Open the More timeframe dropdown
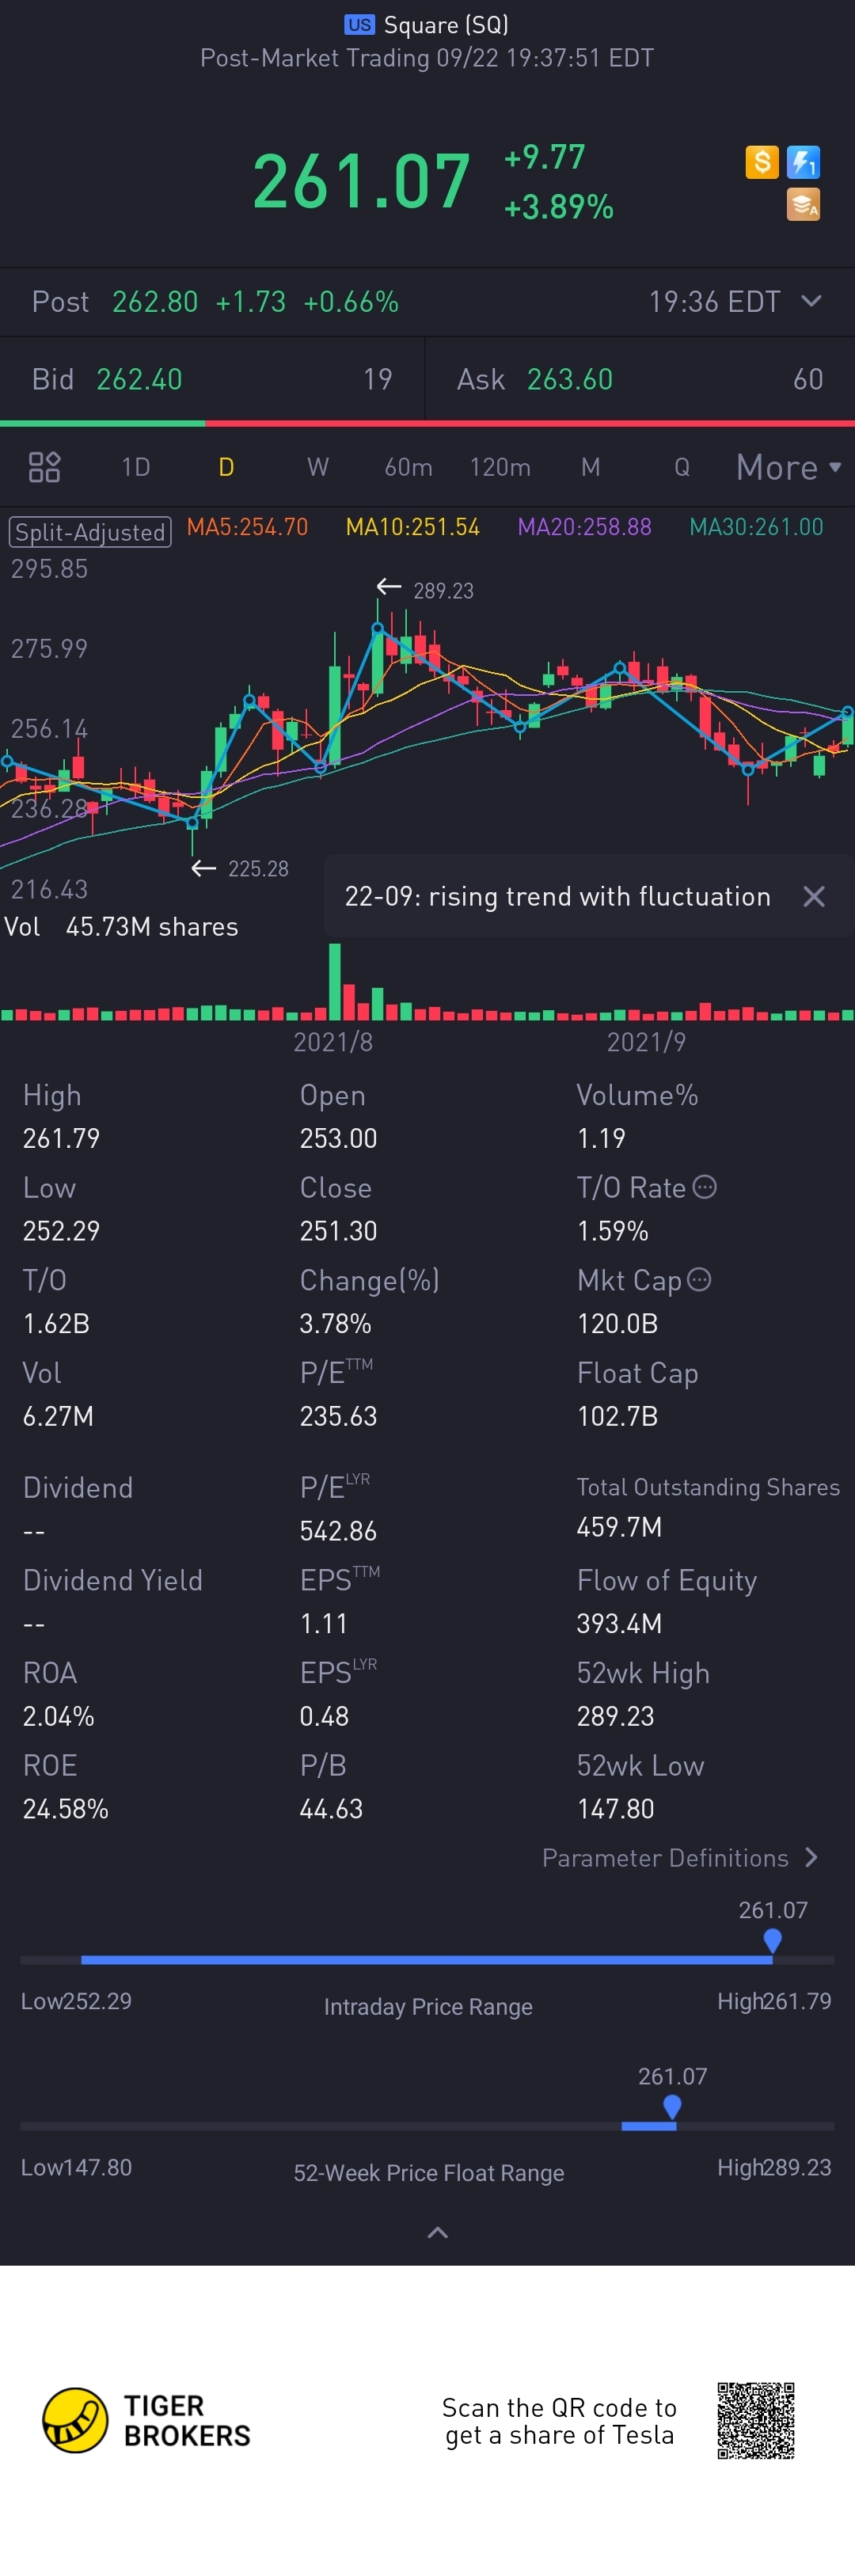Image resolution: width=855 pixels, height=2576 pixels. coord(789,467)
